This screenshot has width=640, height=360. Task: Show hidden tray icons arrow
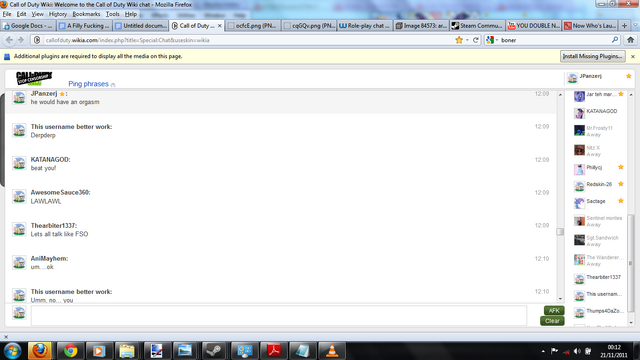(543, 351)
